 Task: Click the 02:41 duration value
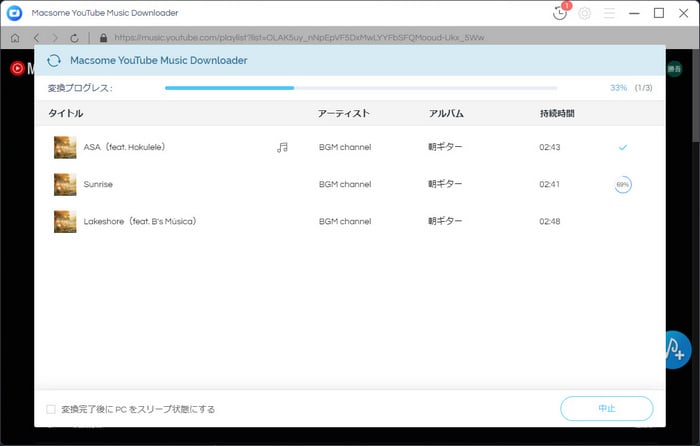coord(550,184)
